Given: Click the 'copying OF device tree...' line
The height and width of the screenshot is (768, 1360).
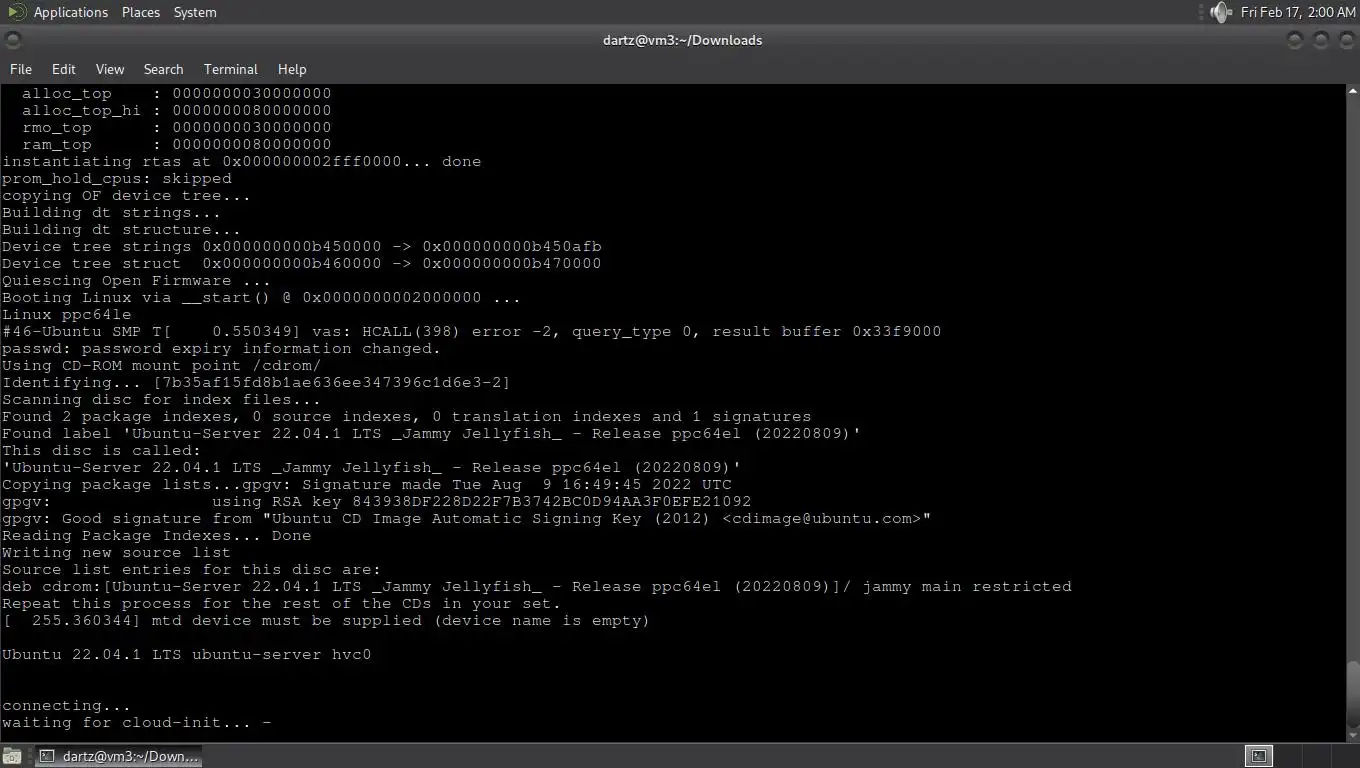Looking at the screenshot, I should [x=126, y=195].
